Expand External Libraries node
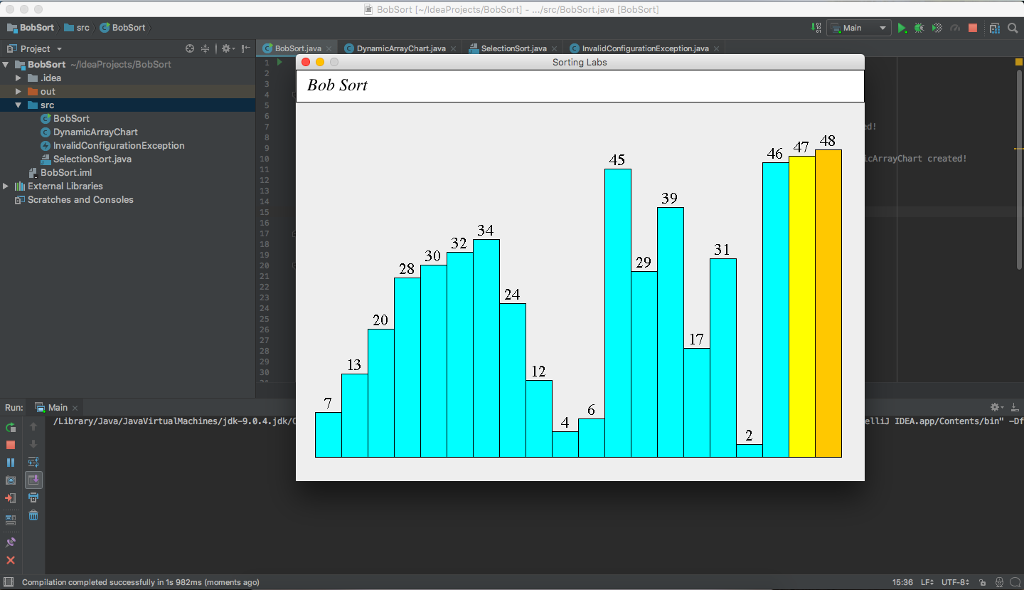Viewport: 1024px width, 590px height. [7, 186]
